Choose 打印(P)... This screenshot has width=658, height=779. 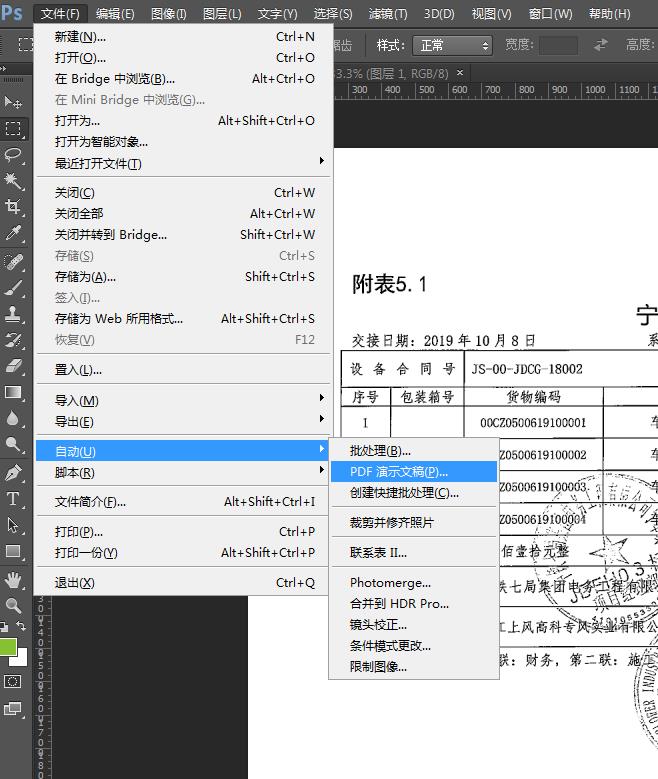point(182,532)
